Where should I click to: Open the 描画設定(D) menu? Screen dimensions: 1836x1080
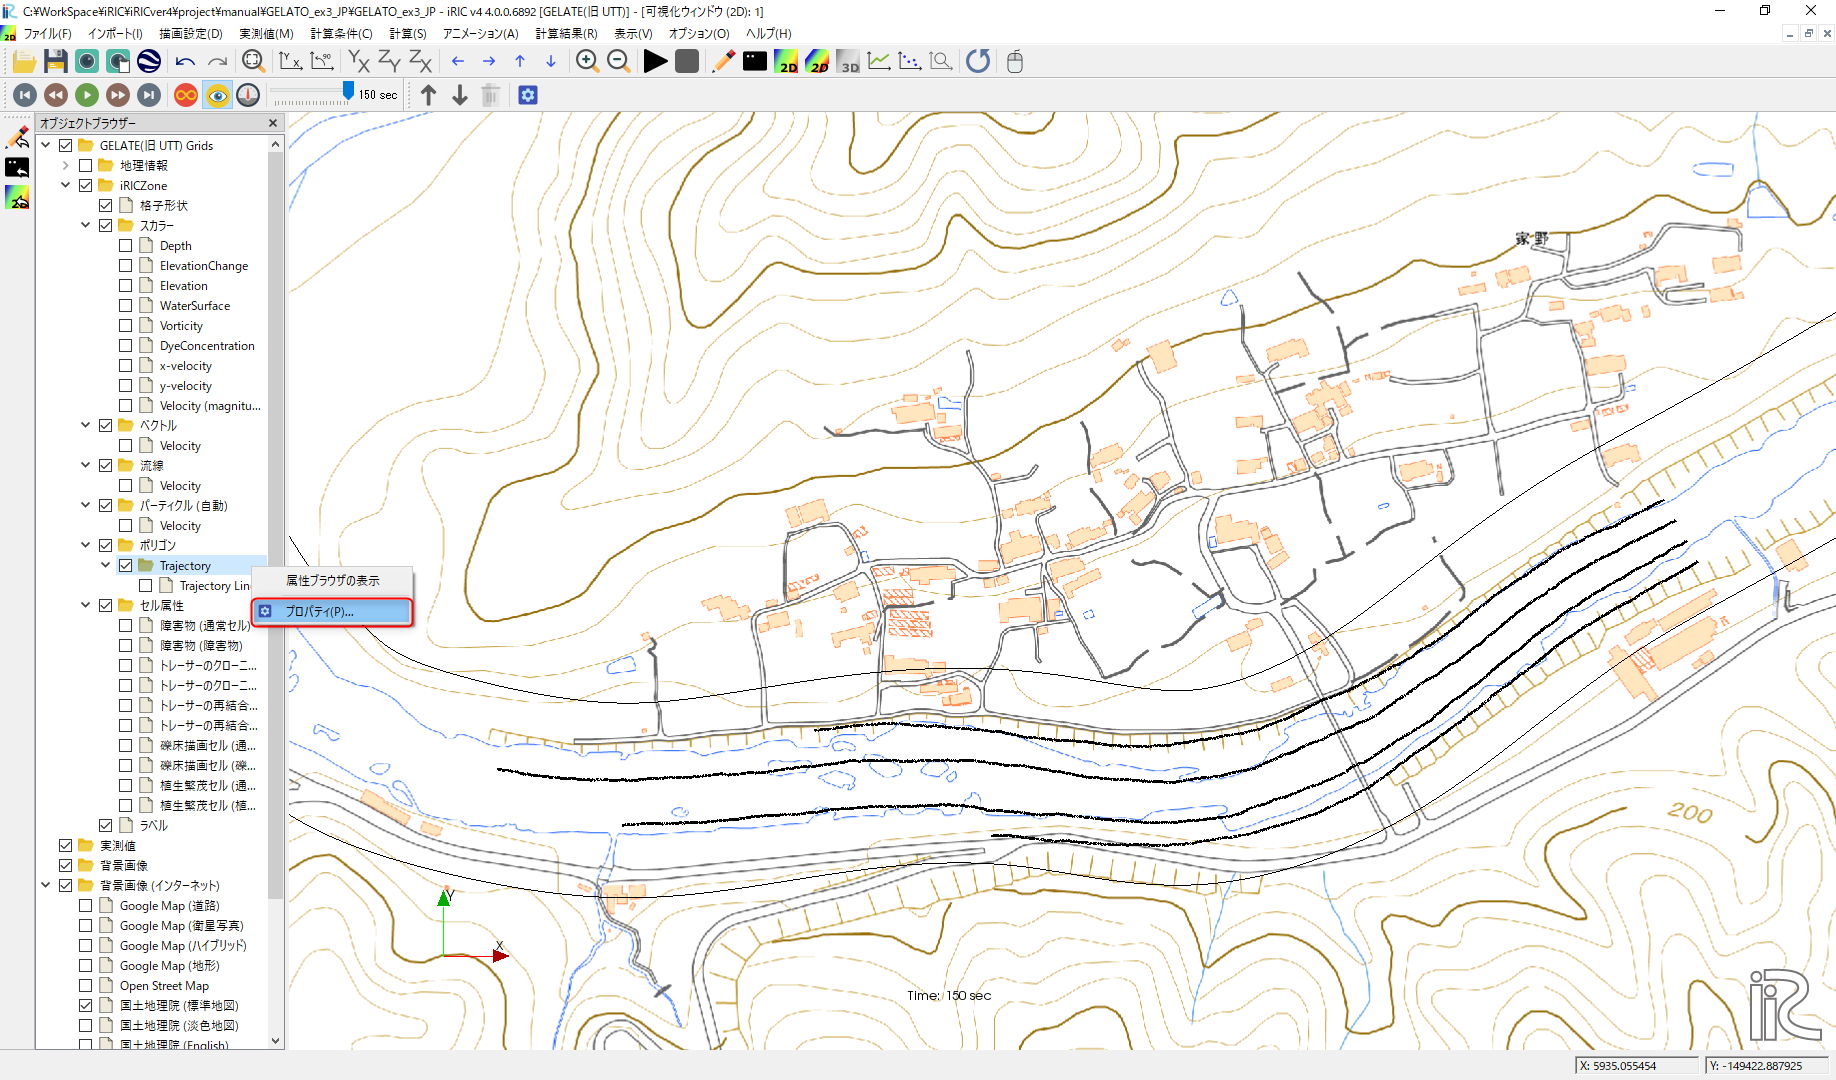click(x=190, y=33)
